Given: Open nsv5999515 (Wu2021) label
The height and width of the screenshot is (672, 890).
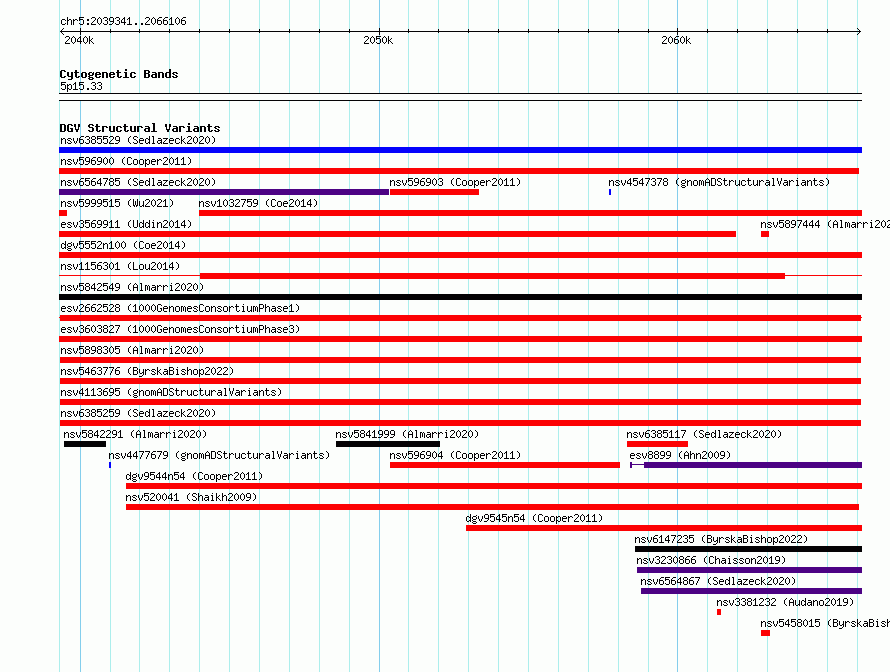Looking at the screenshot, I should (x=117, y=203).
